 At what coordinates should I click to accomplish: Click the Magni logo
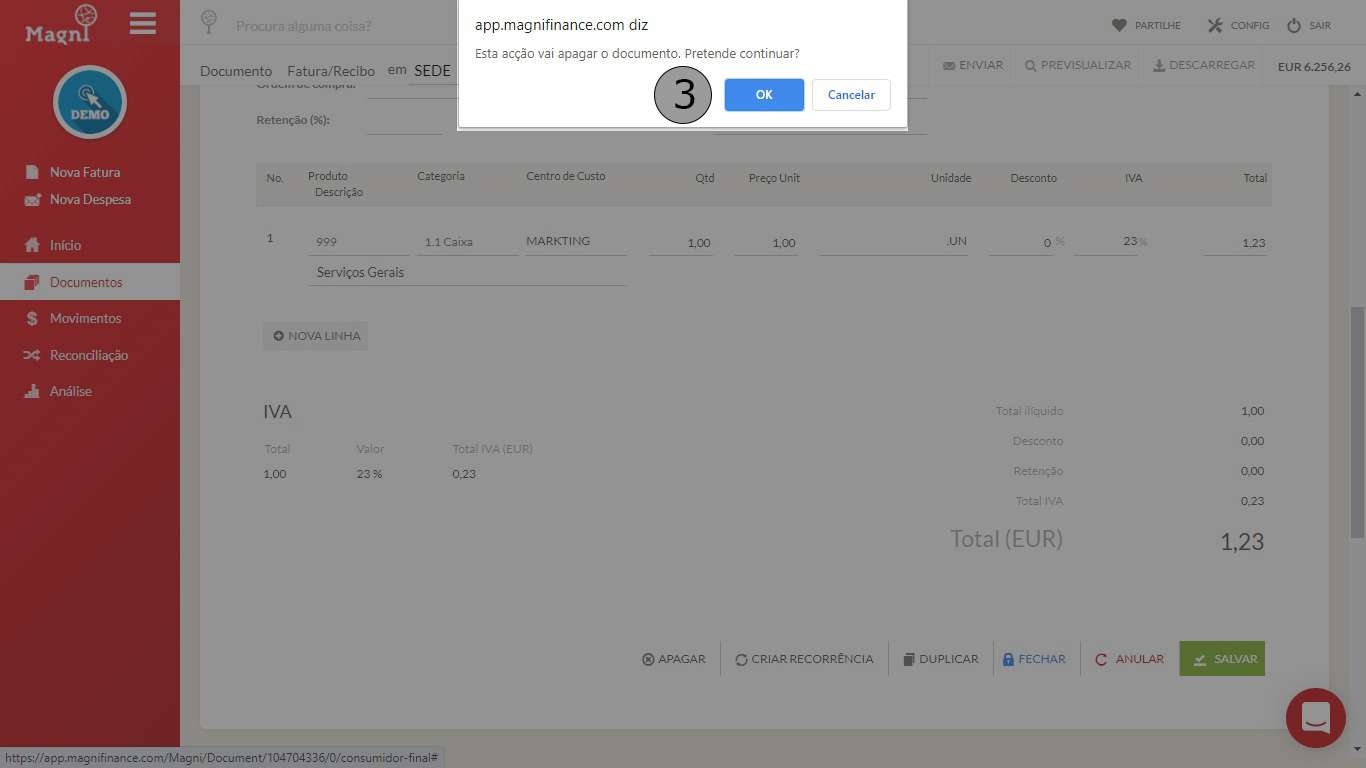point(61,25)
